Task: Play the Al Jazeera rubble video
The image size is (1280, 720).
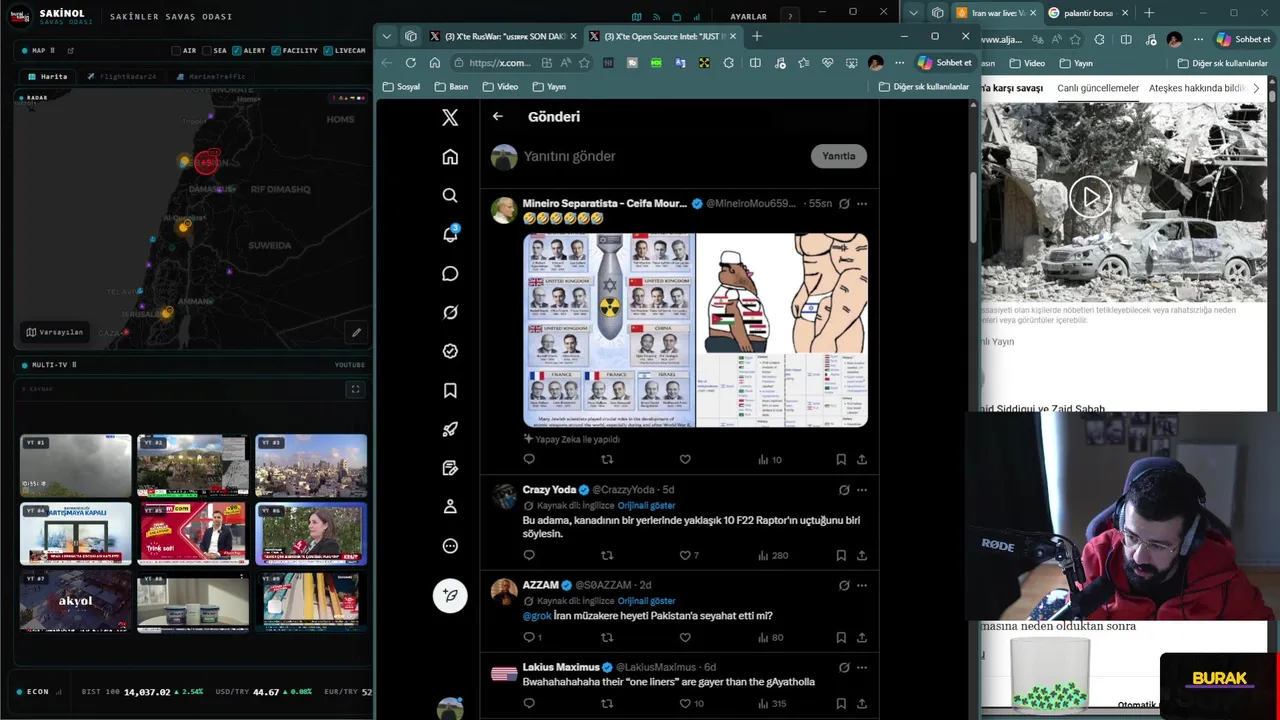Action: pyautogui.click(x=1090, y=197)
